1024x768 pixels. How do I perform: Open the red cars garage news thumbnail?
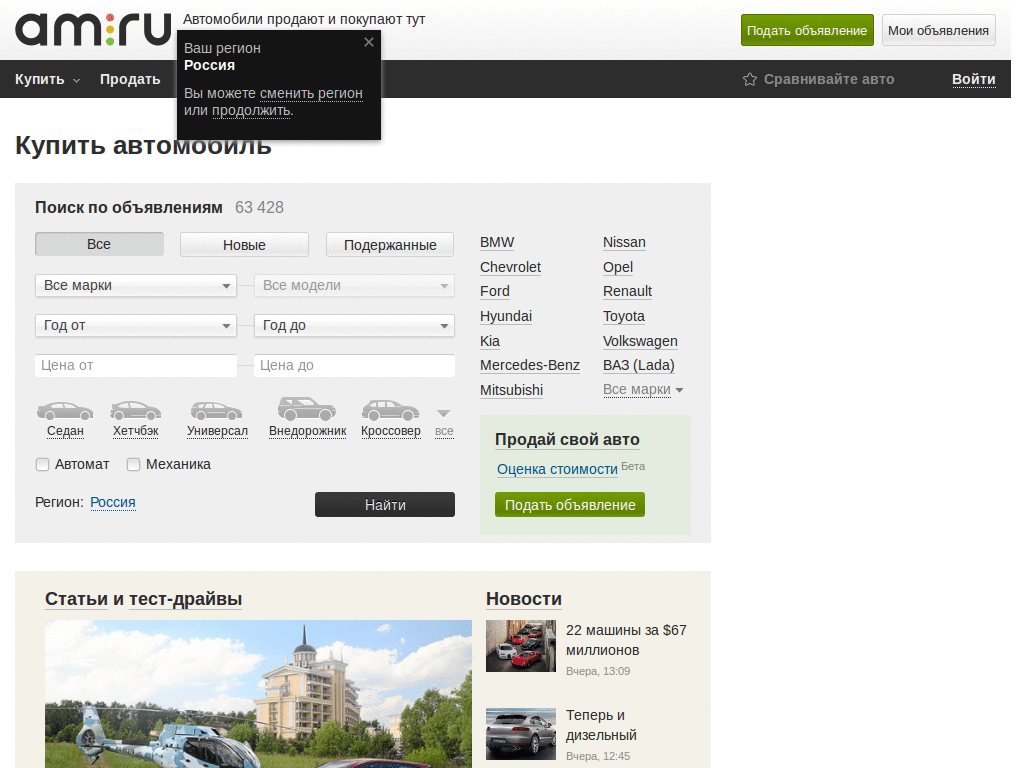pyautogui.click(x=520, y=646)
